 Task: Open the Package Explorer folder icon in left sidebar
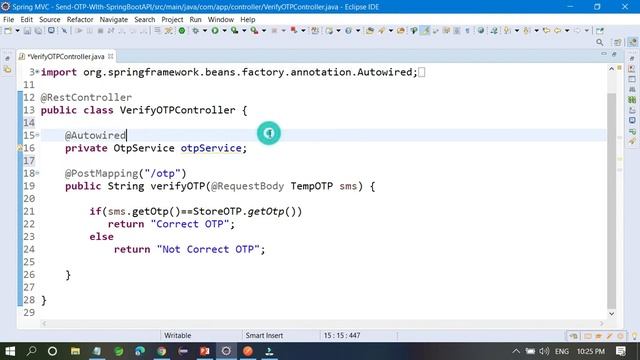[7, 70]
